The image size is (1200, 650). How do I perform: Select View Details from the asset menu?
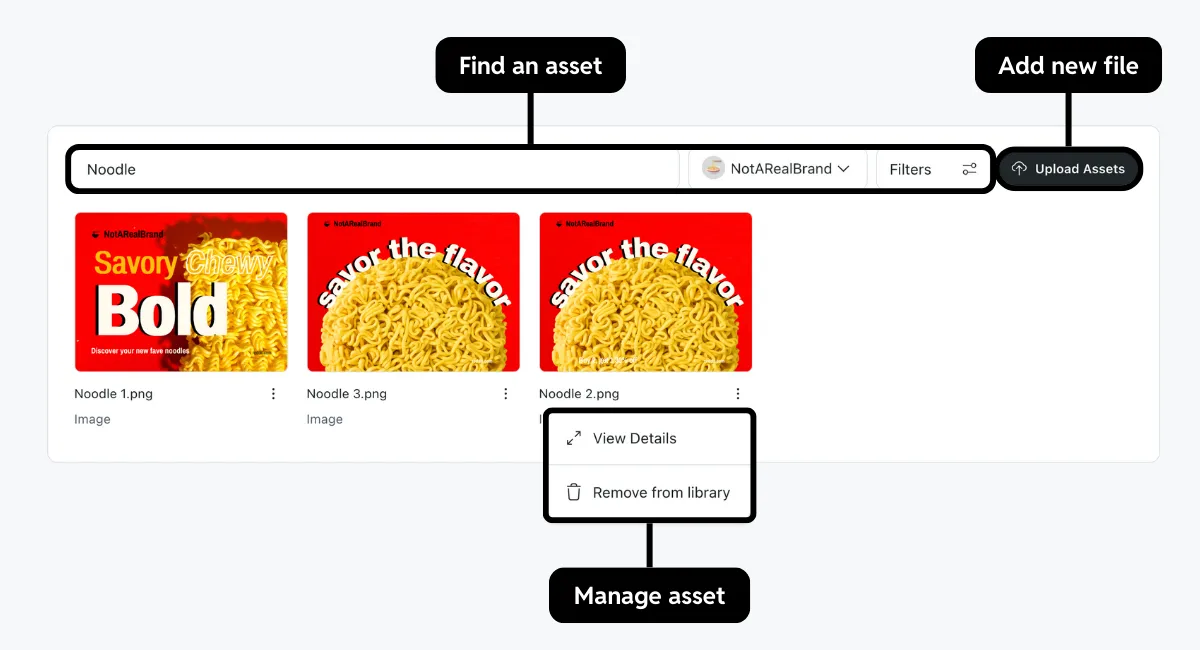(634, 438)
